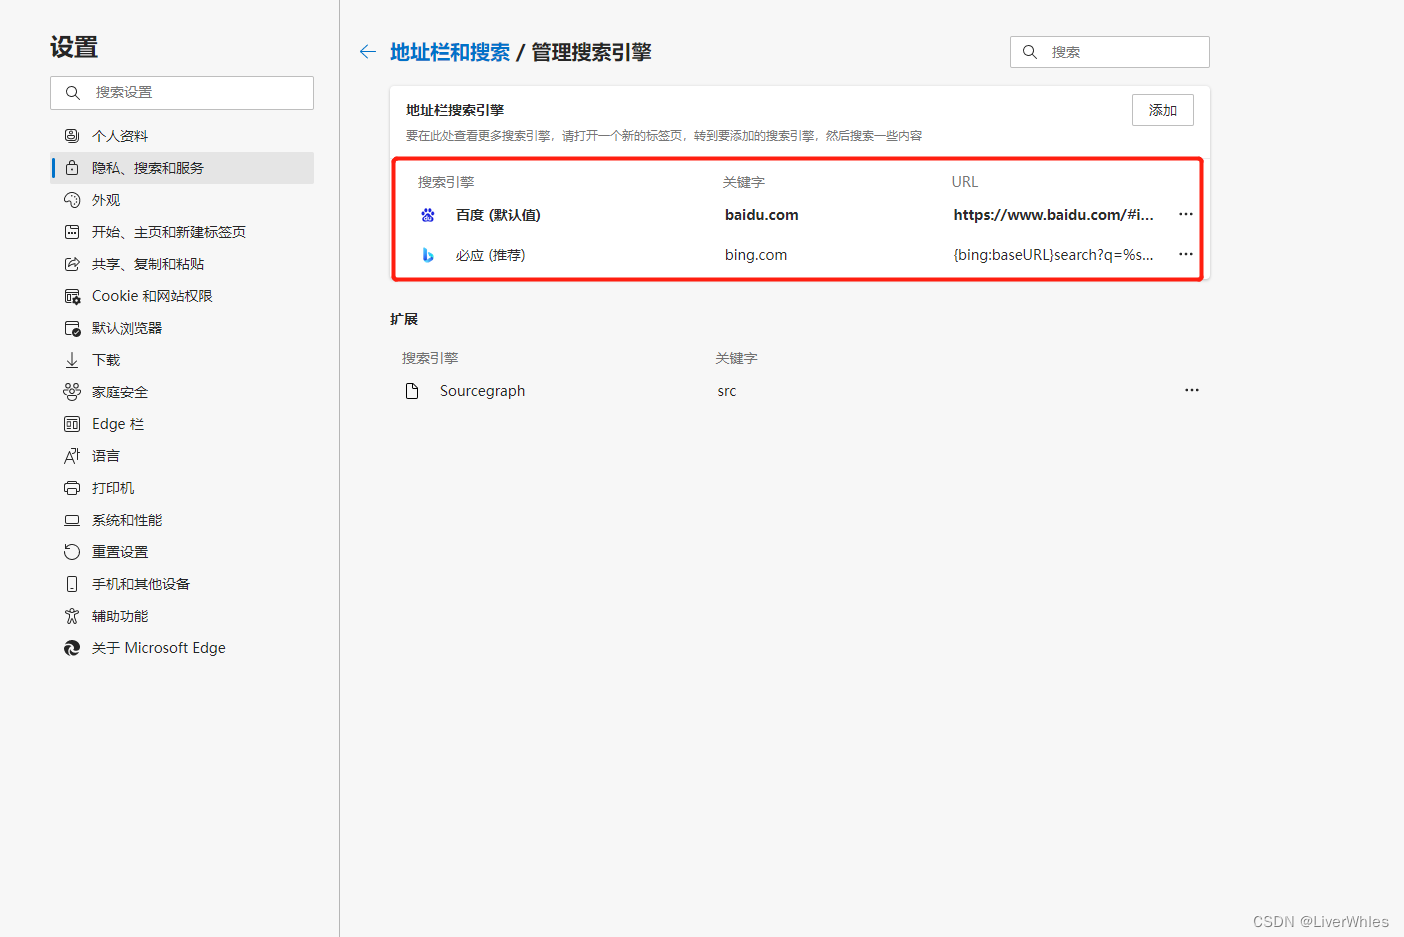Click the back arrow beside 地址栏和搜索
The image size is (1404, 937).
[x=368, y=52]
